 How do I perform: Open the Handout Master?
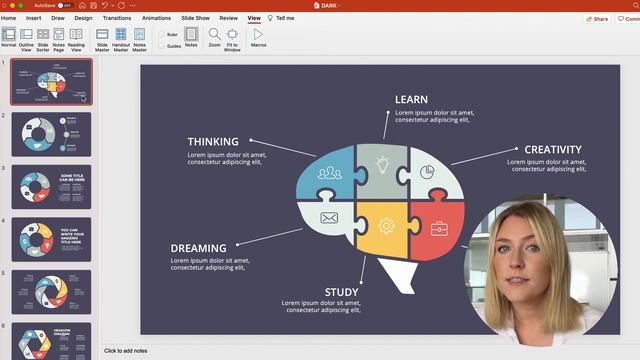[x=121, y=39]
